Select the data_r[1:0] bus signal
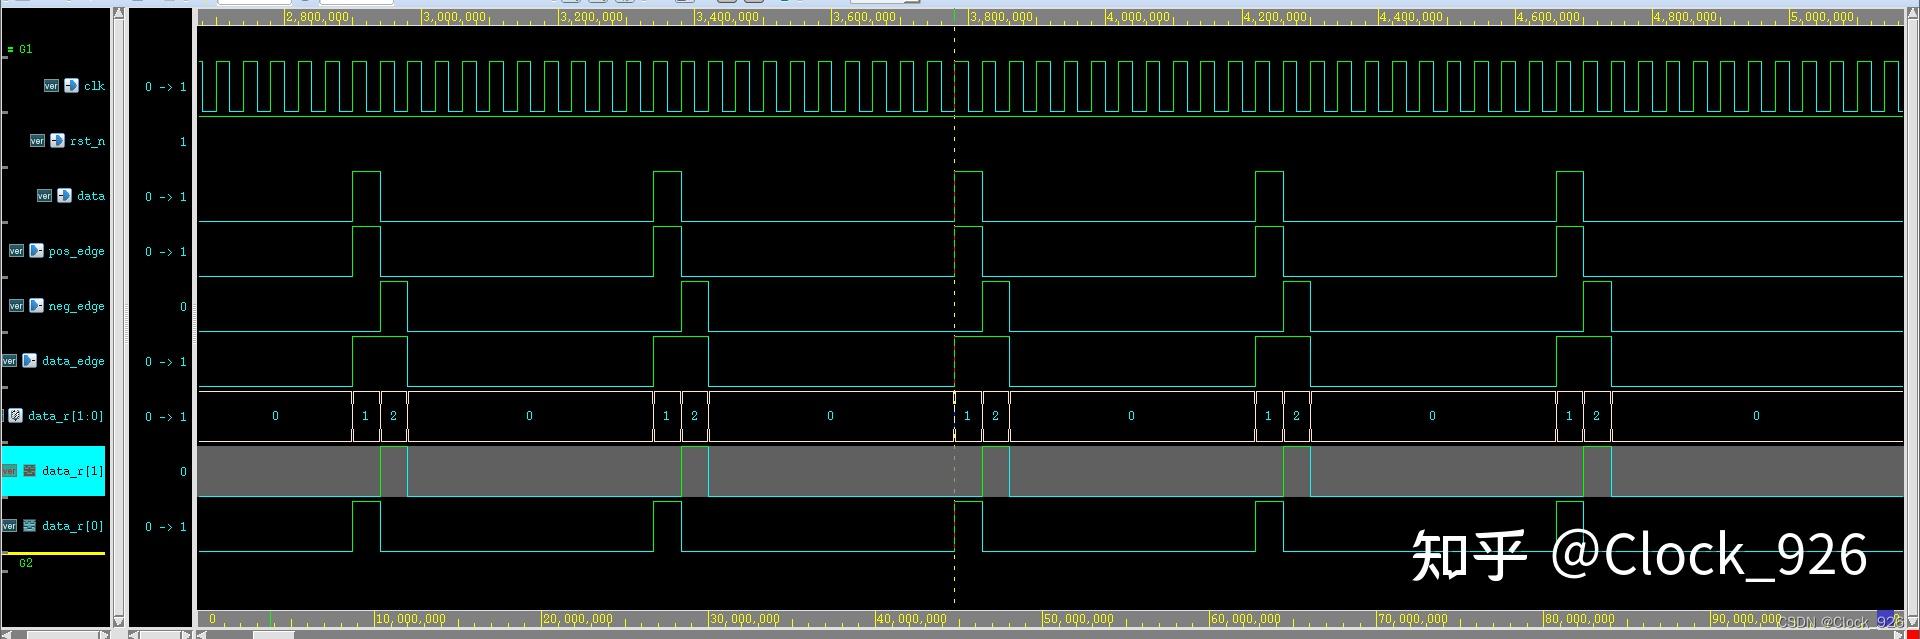Image resolution: width=1920 pixels, height=639 pixels. coord(66,416)
